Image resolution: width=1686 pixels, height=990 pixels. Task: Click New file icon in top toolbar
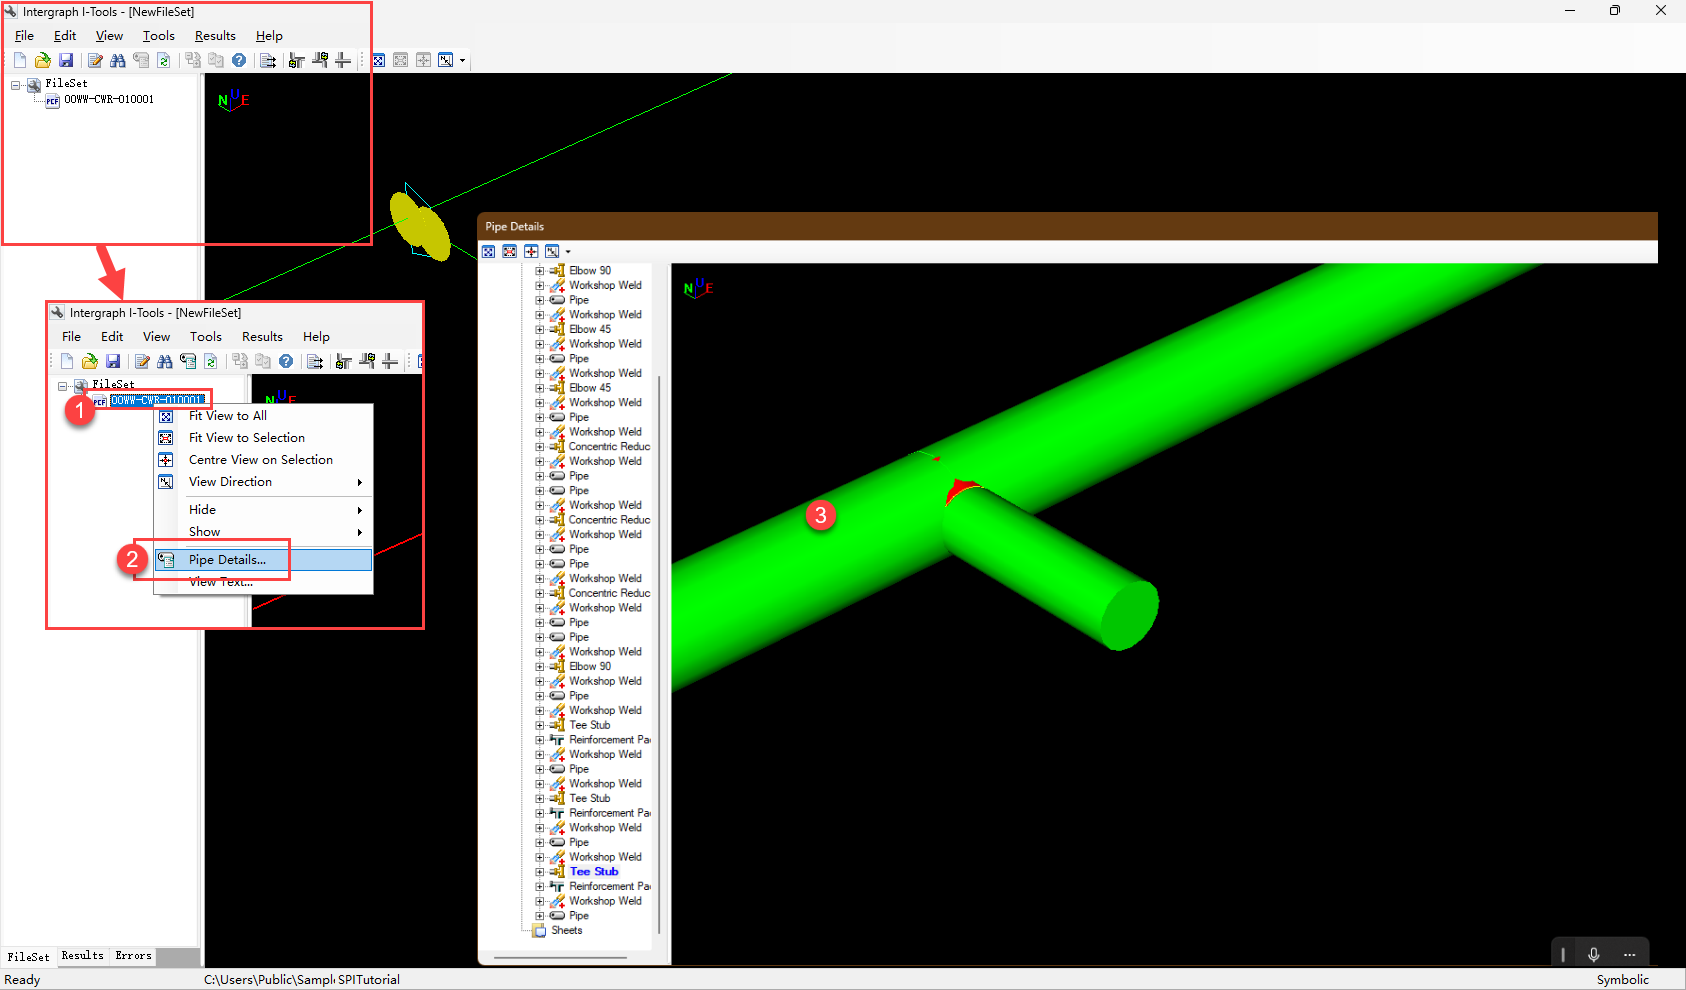(x=20, y=60)
